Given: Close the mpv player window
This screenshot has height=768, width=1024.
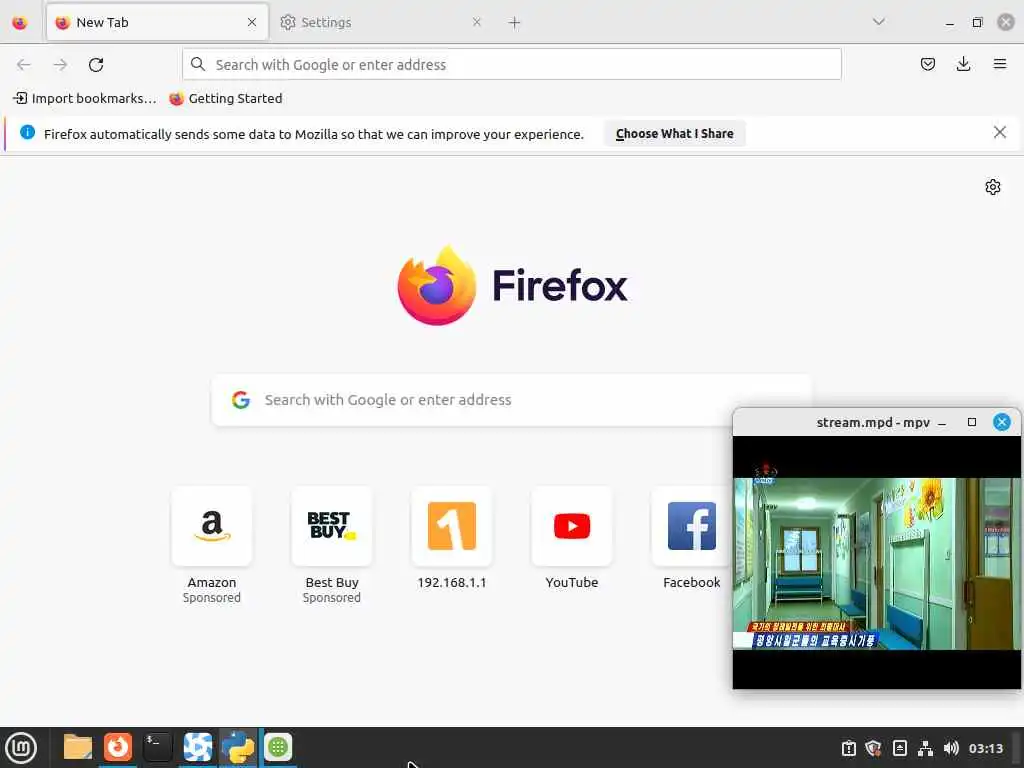Looking at the screenshot, I should pyautogui.click(x=1002, y=422).
